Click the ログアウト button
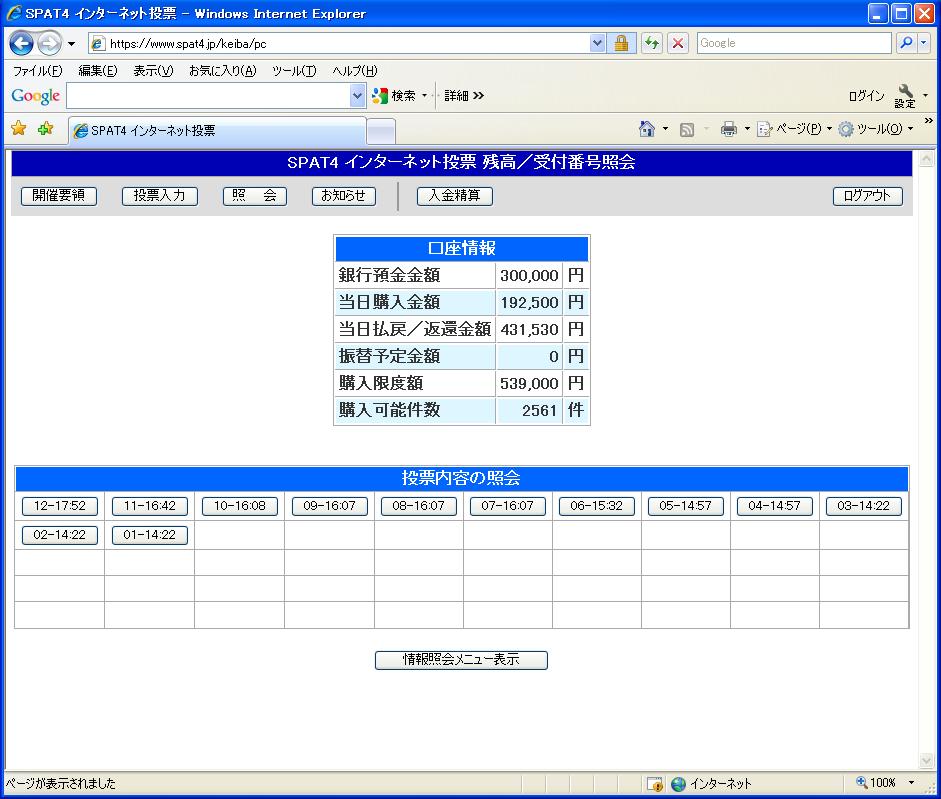The width and height of the screenshot is (941, 799). click(x=868, y=196)
